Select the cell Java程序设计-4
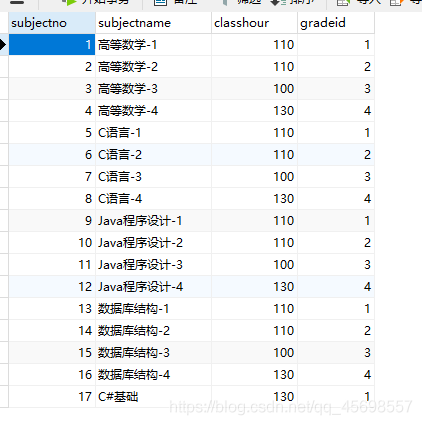The image size is (422, 425). (x=153, y=287)
